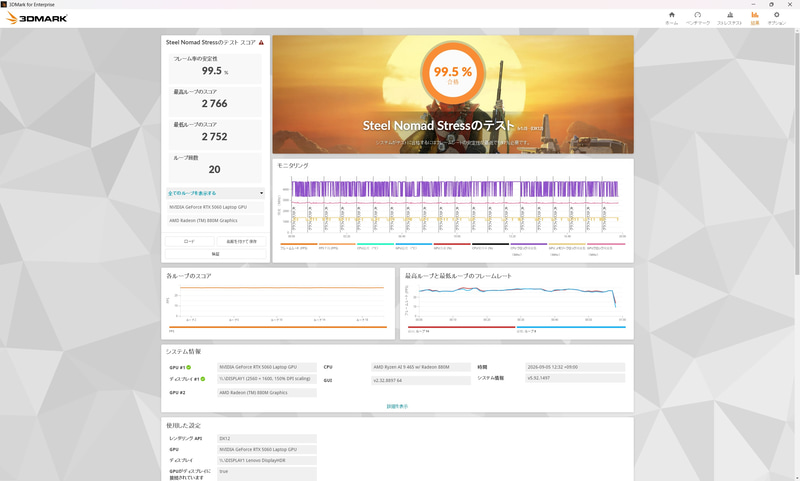
Task: Toggle the black CPU usage legend series
Action: coord(490,246)
